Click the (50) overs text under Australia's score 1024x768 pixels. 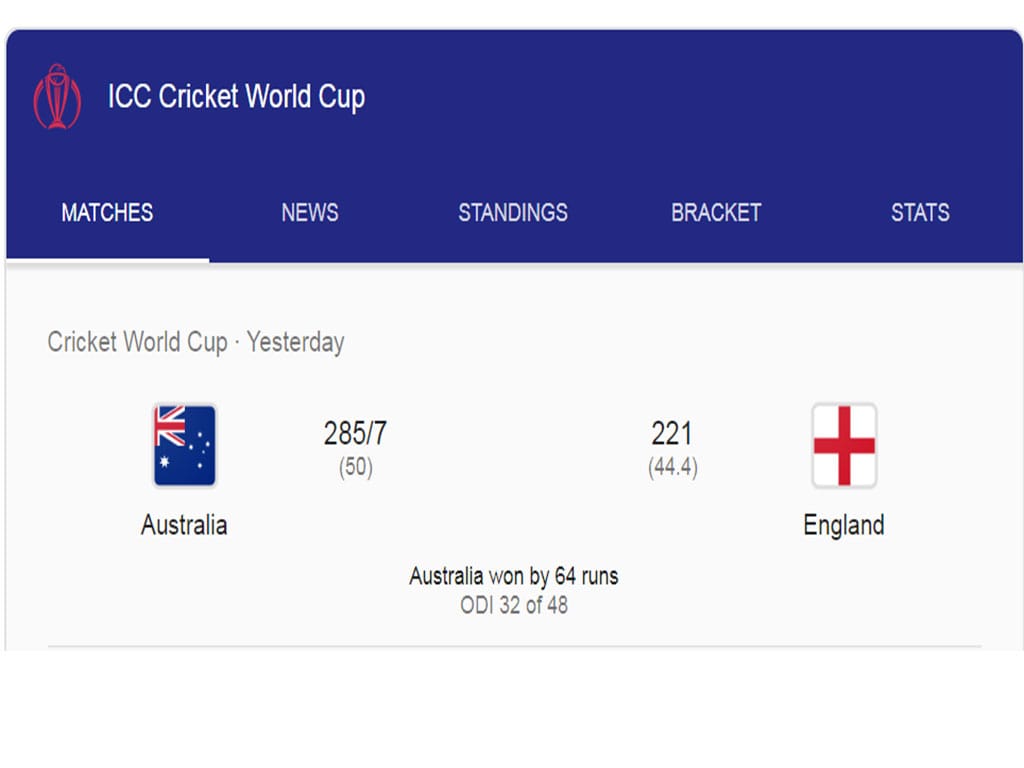(x=356, y=467)
